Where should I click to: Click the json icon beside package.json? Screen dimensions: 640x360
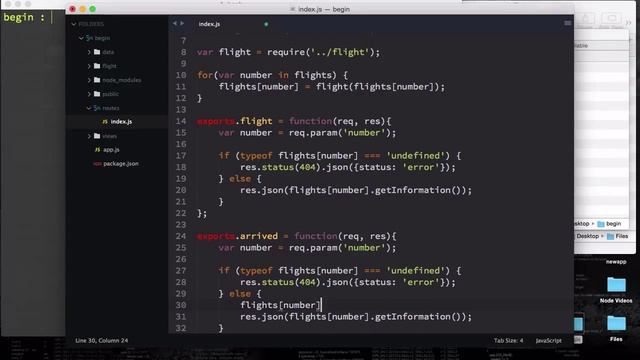(x=97, y=164)
